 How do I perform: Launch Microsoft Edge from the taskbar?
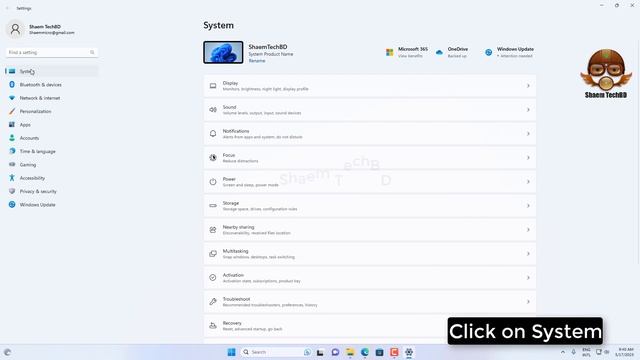click(364, 352)
